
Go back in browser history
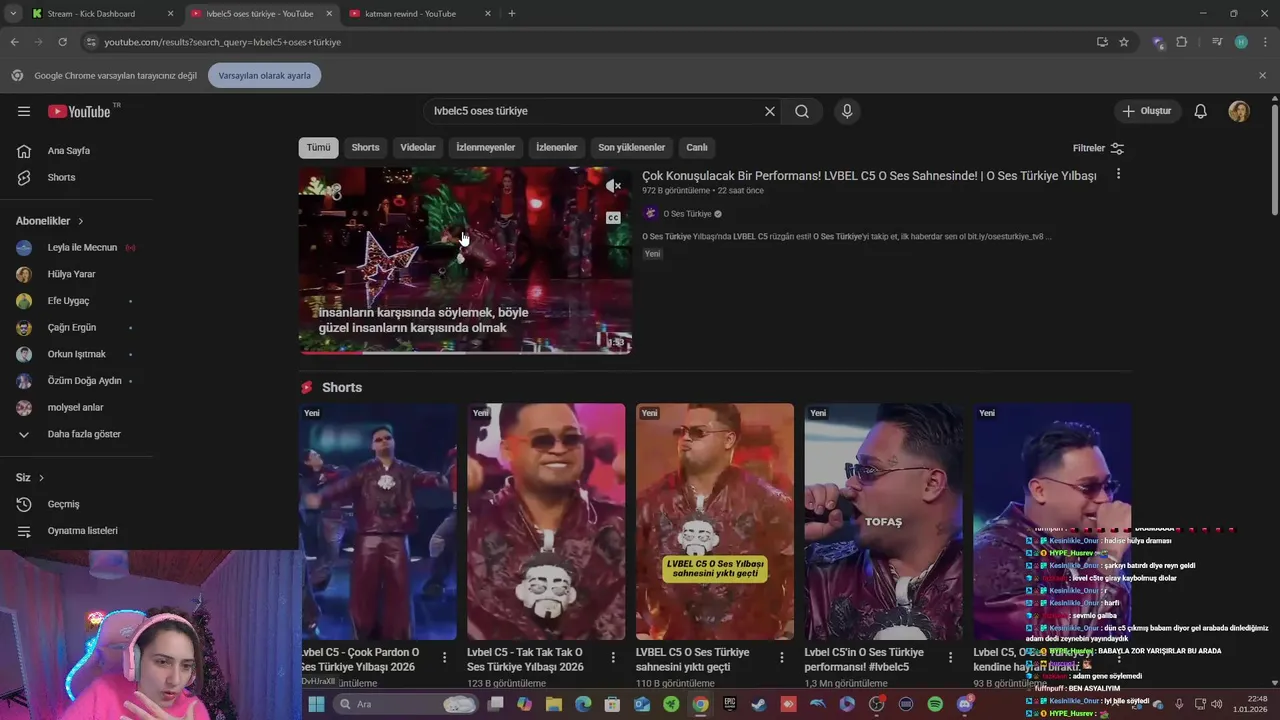pos(14,42)
